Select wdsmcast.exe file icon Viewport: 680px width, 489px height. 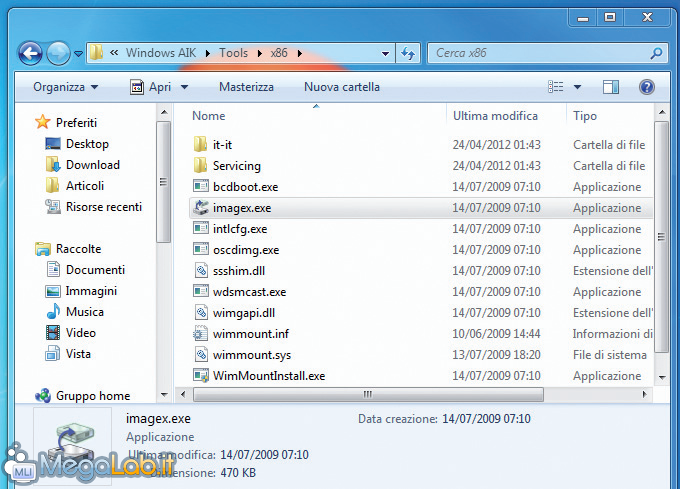coord(200,291)
